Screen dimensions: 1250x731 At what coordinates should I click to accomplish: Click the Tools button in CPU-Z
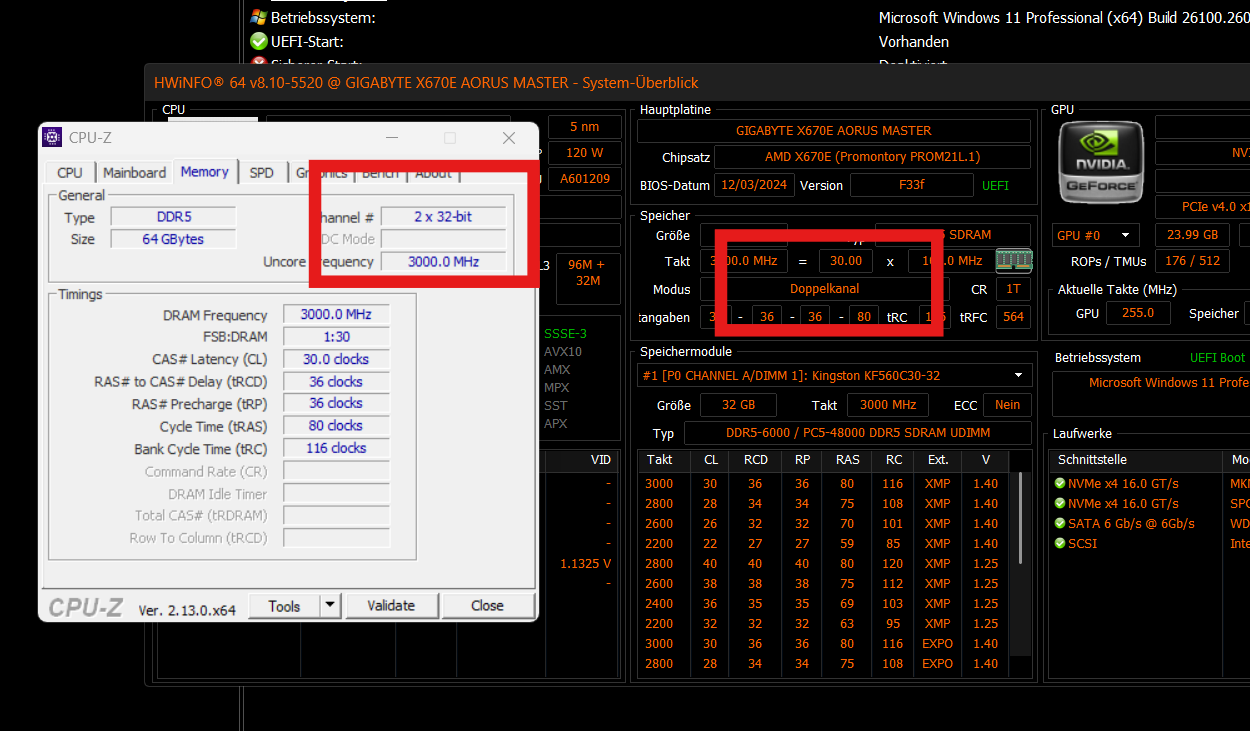284,606
